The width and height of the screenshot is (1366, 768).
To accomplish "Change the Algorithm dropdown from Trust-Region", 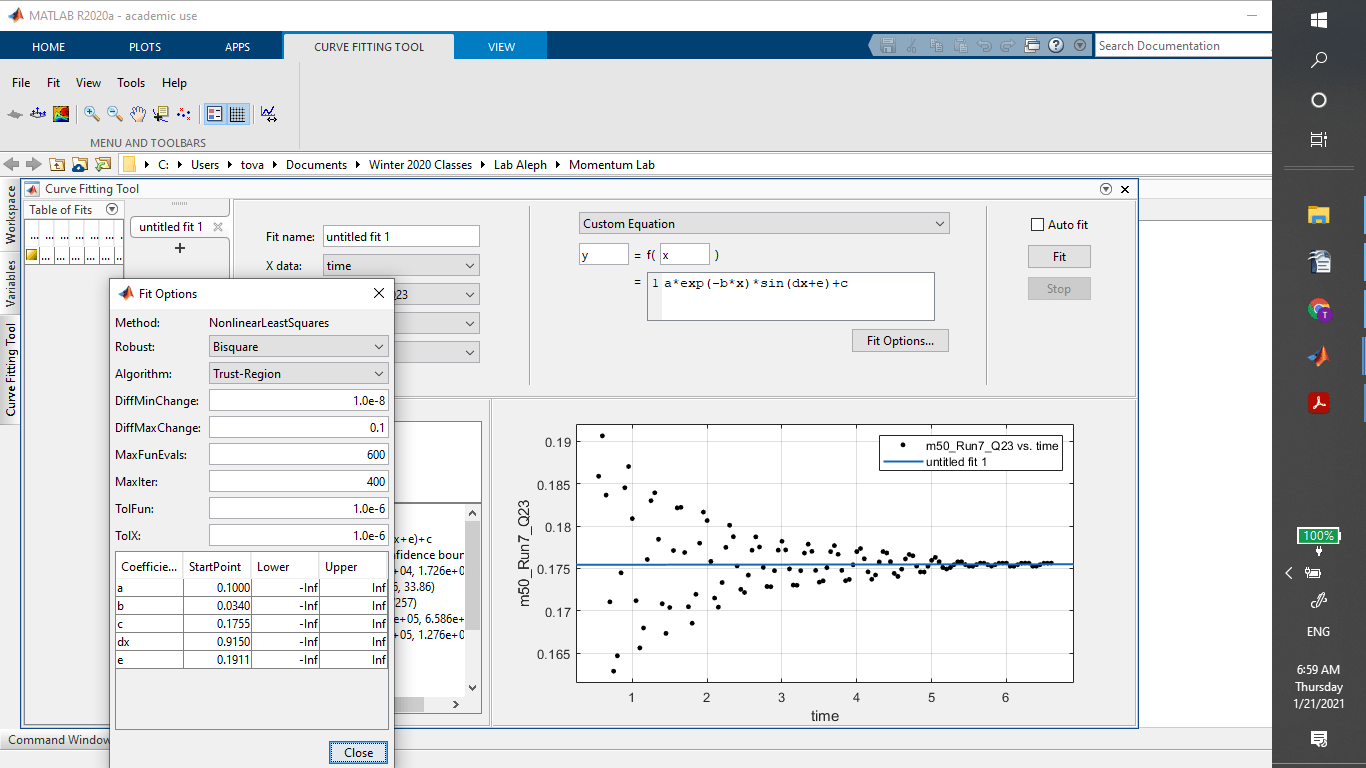I will [x=298, y=373].
